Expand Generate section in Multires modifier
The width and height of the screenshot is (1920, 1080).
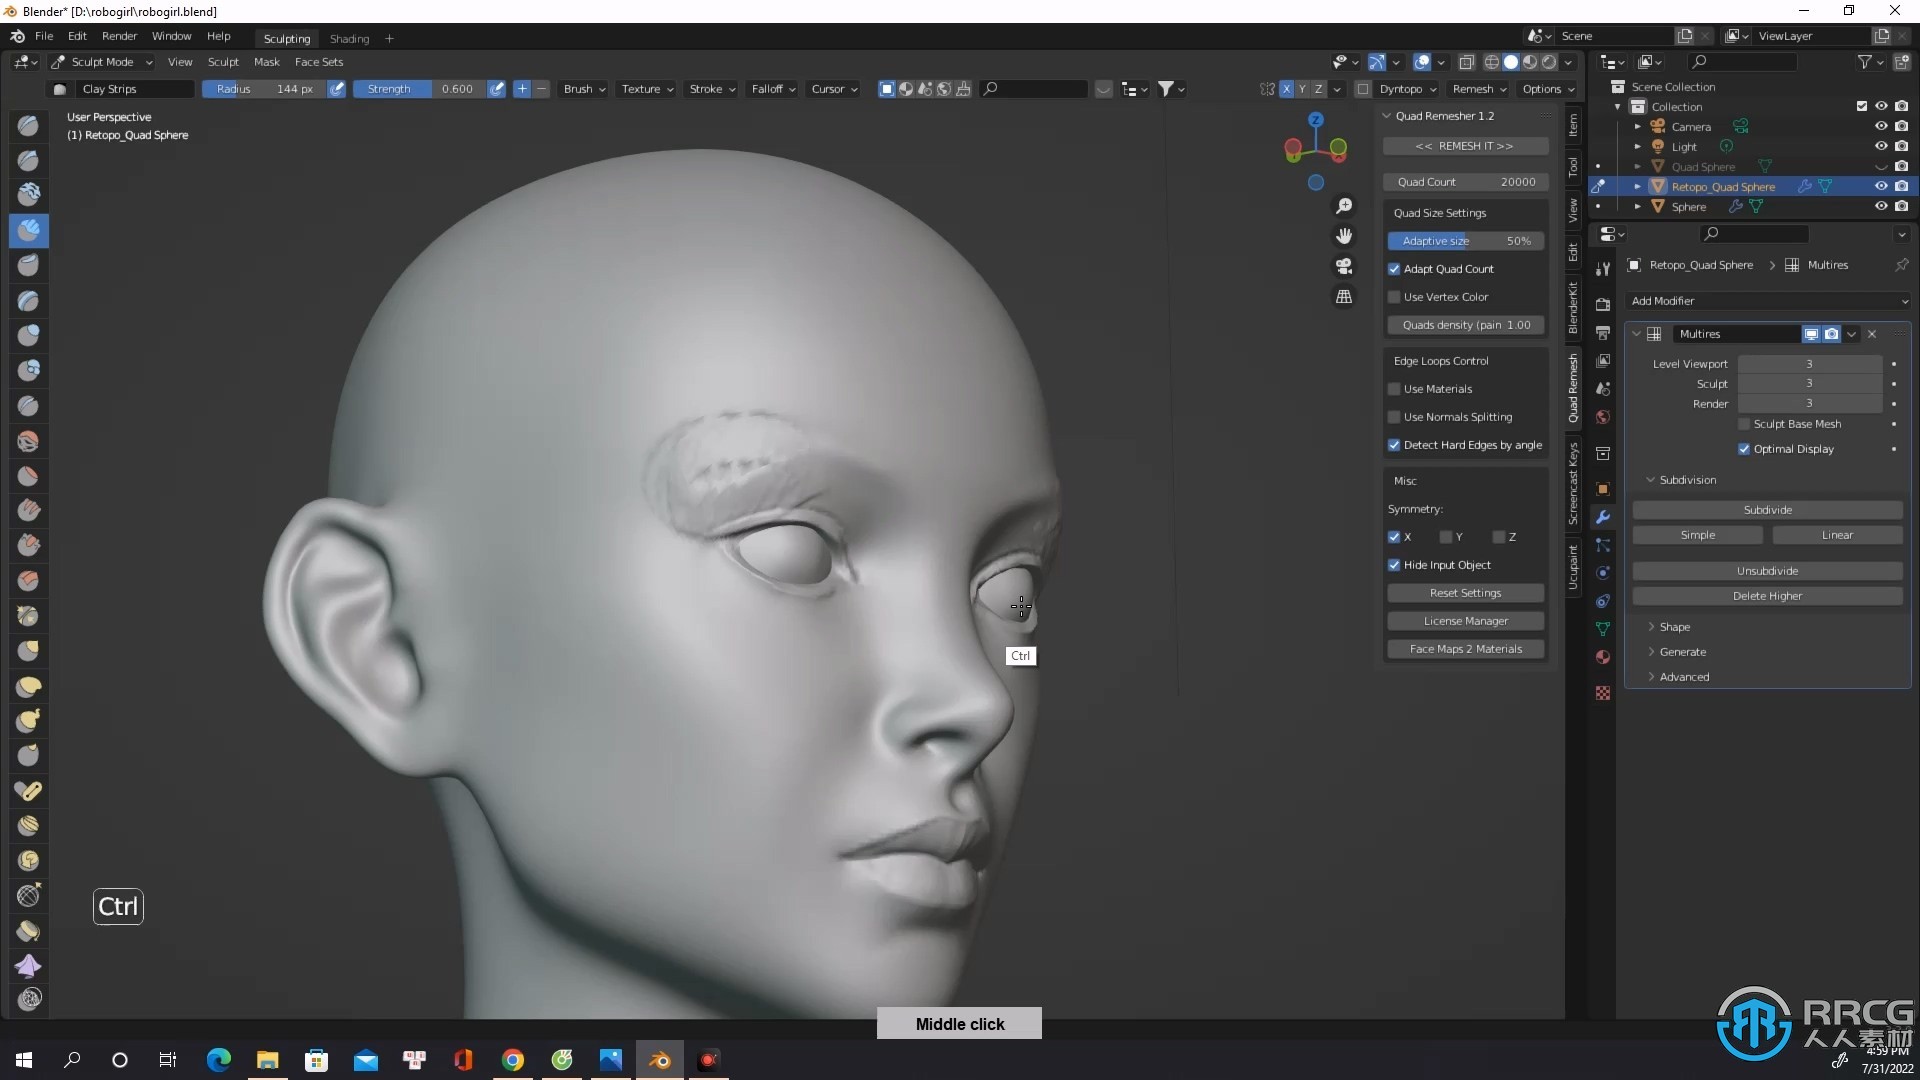1682,652
